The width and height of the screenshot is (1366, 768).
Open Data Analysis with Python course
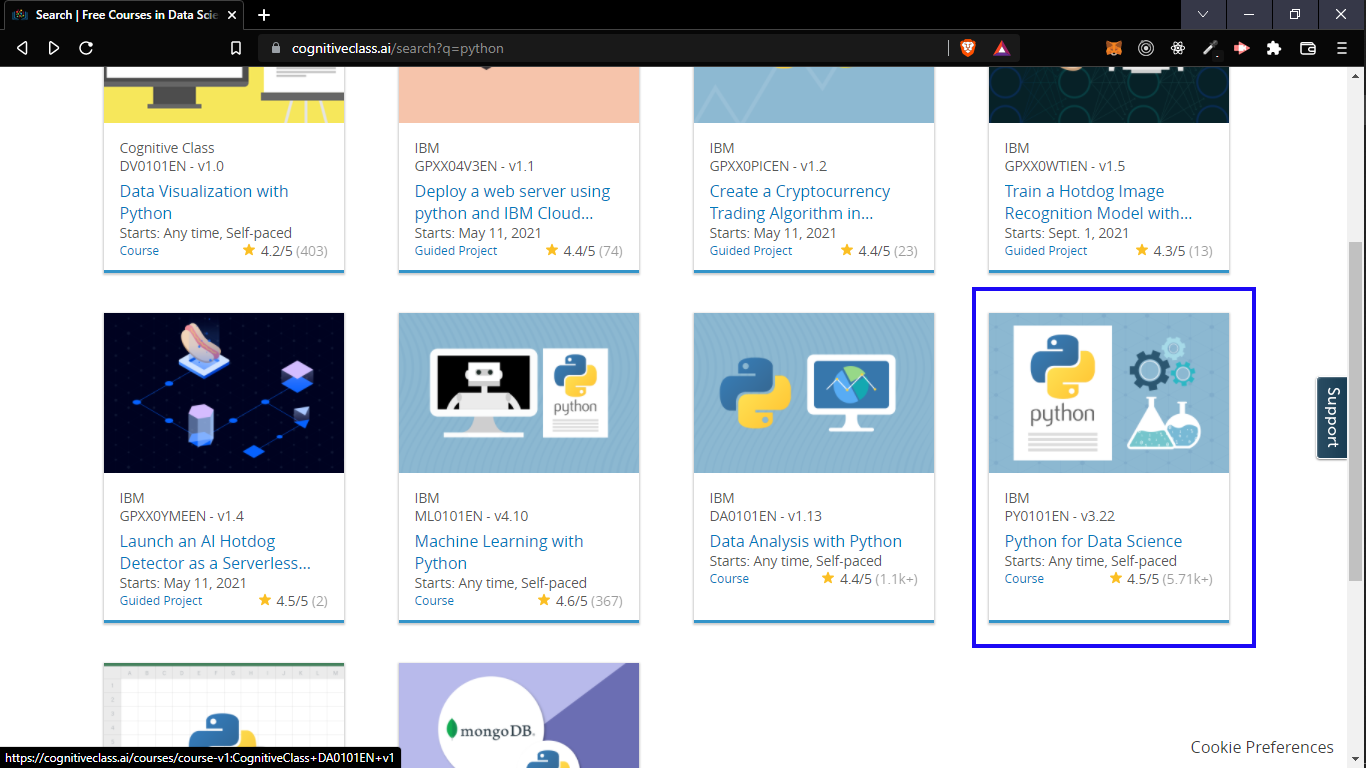click(806, 541)
